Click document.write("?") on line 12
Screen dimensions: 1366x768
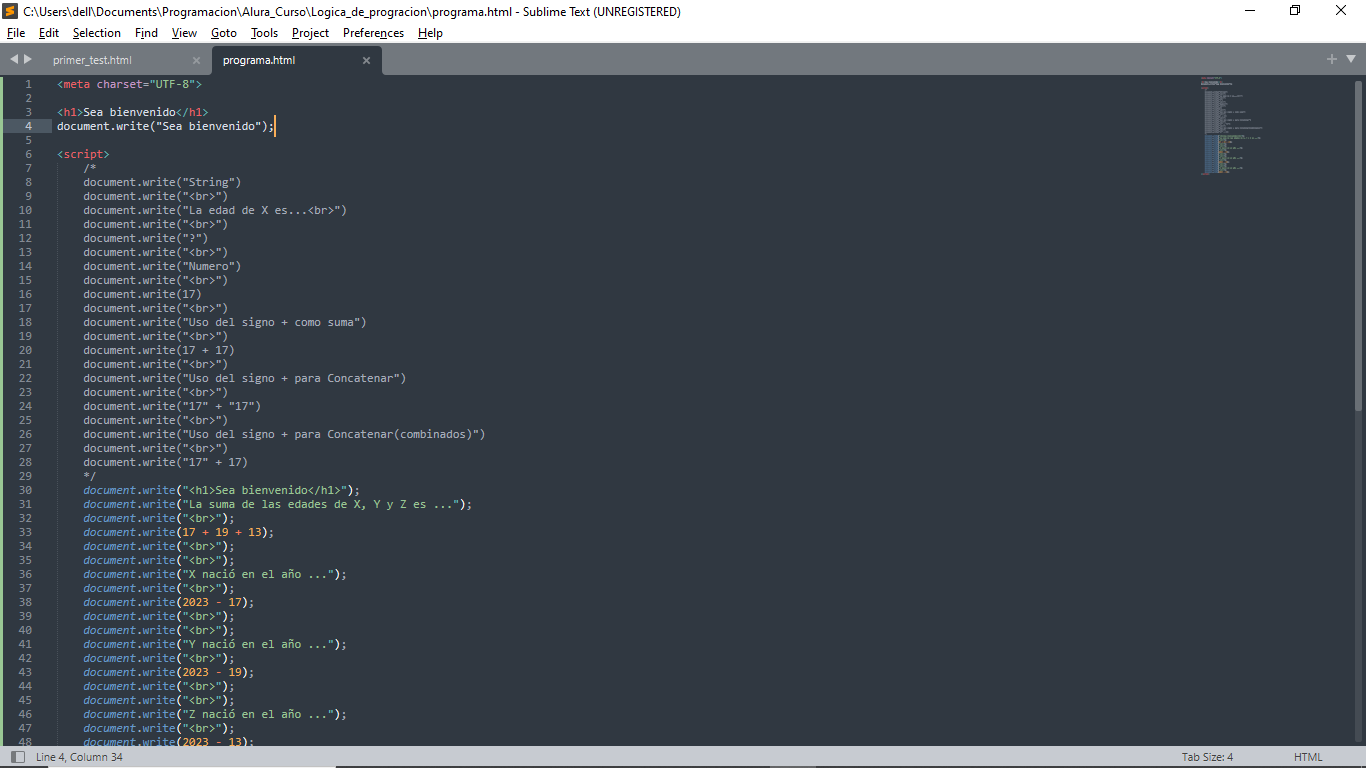[x=146, y=238]
